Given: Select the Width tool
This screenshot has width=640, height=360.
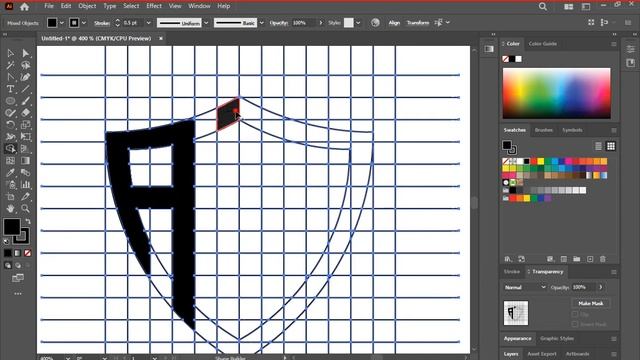Looking at the screenshot, I should click(x=11, y=137).
